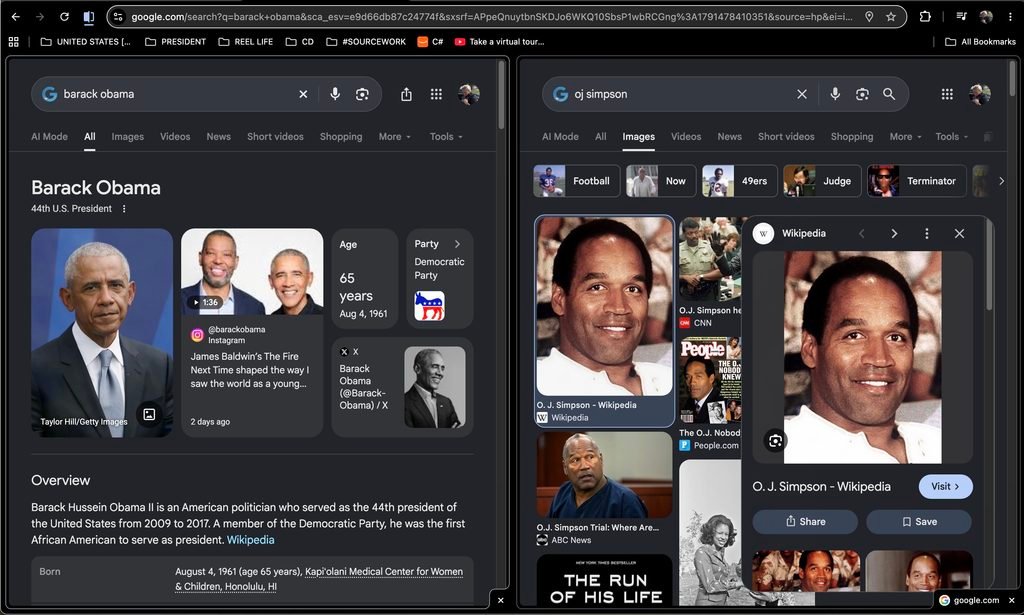Filter images by the Terminator chip
The height and width of the screenshot is (615, 1024).
pyautogui.click(x=915, y=181)
